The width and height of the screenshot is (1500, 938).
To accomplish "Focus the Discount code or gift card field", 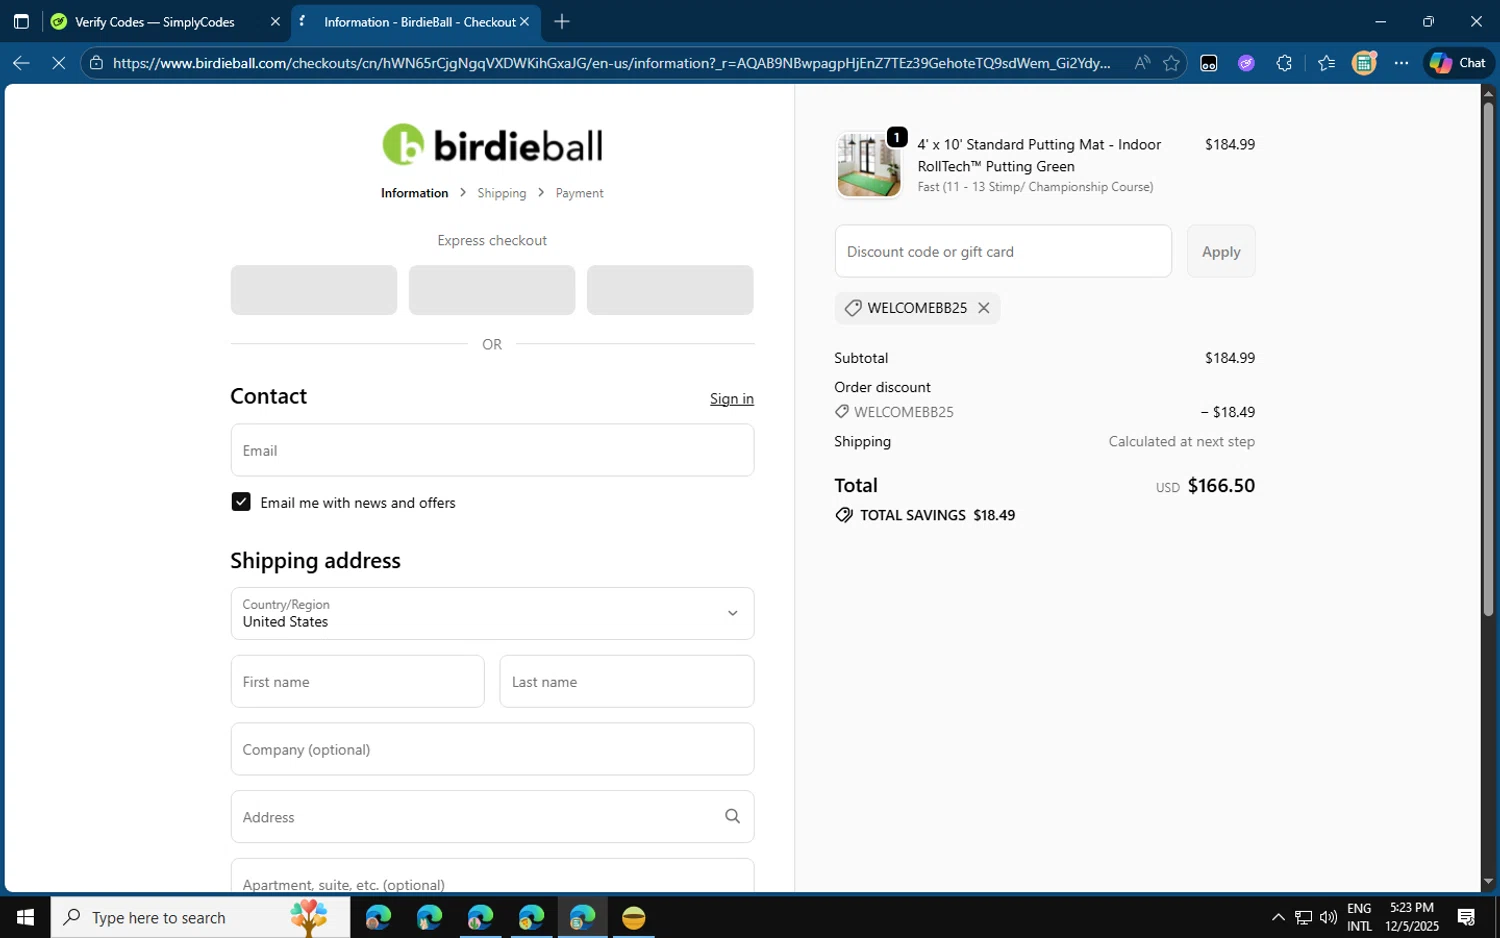I will [x=1003, y=251].
